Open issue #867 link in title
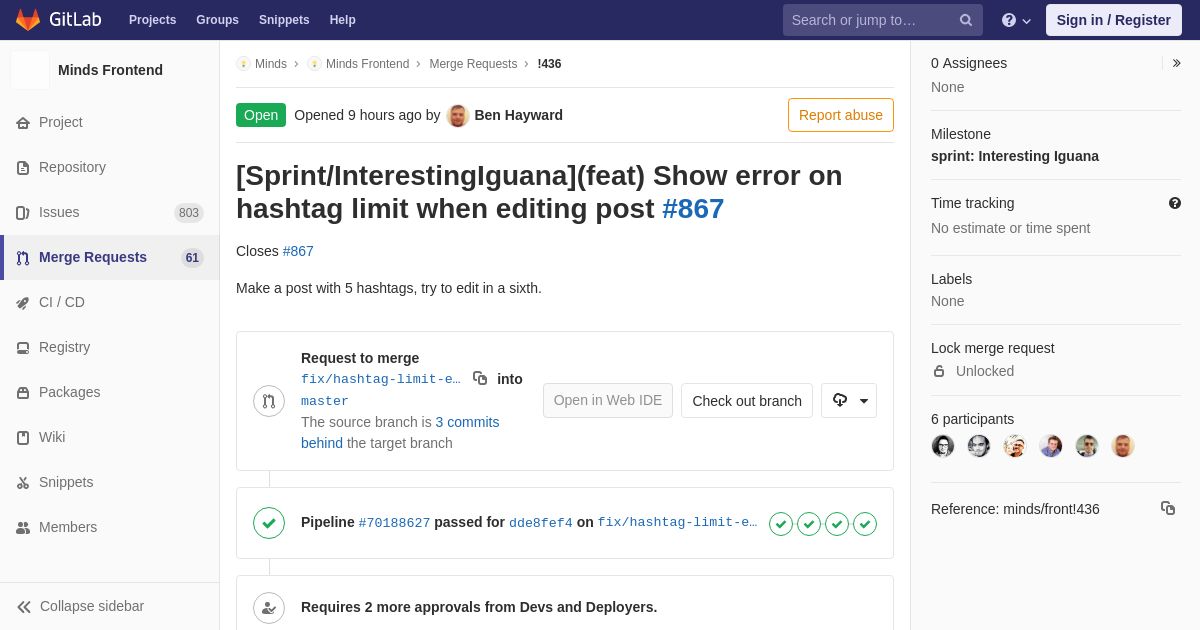 tap(693, 208)
